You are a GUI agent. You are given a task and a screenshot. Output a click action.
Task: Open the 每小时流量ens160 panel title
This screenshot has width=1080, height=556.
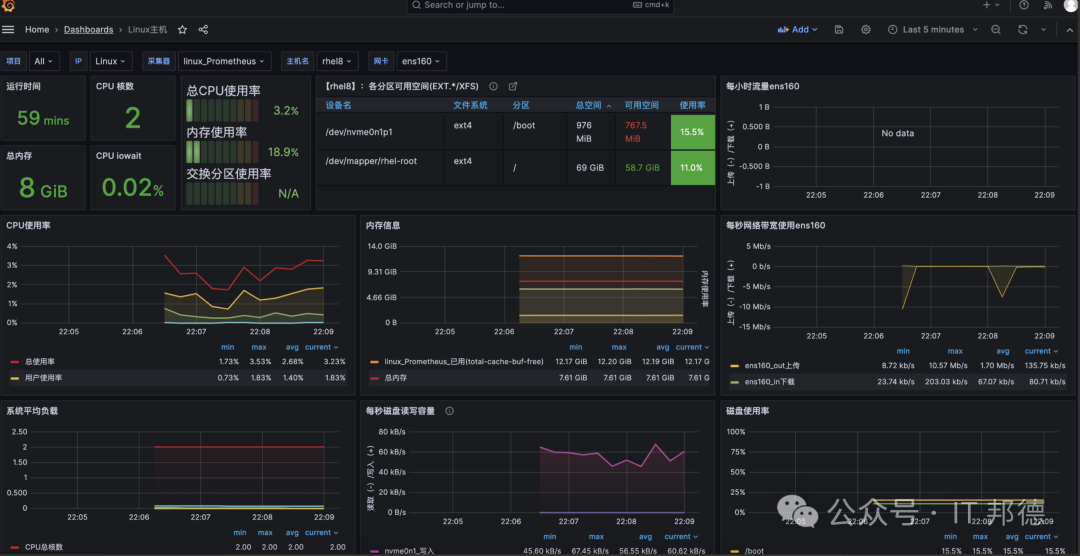762,86
